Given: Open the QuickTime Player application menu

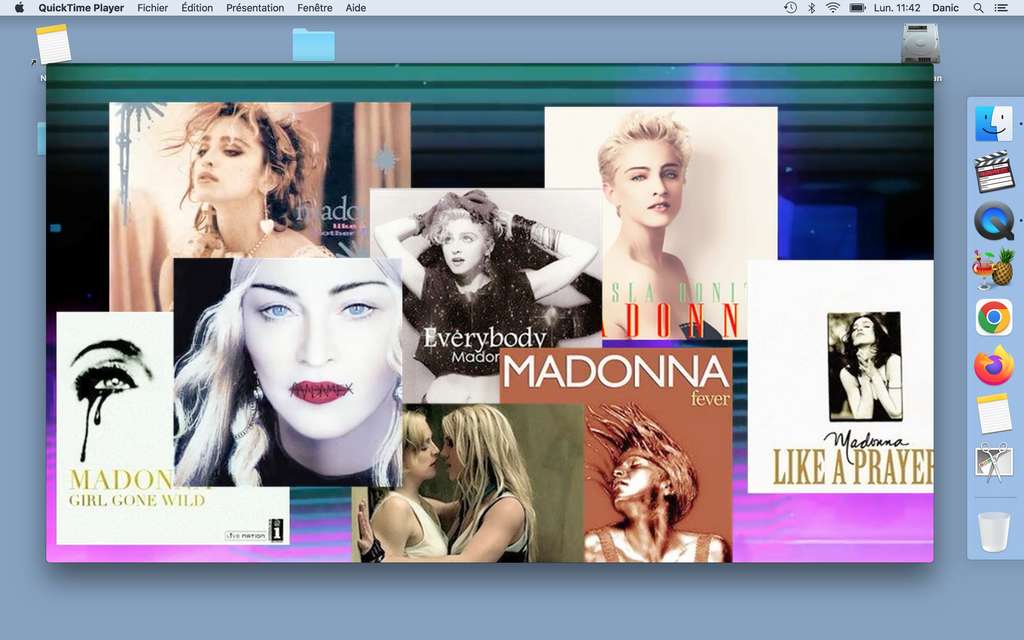Looking at the screenshot, I should [x=81, y=8].
